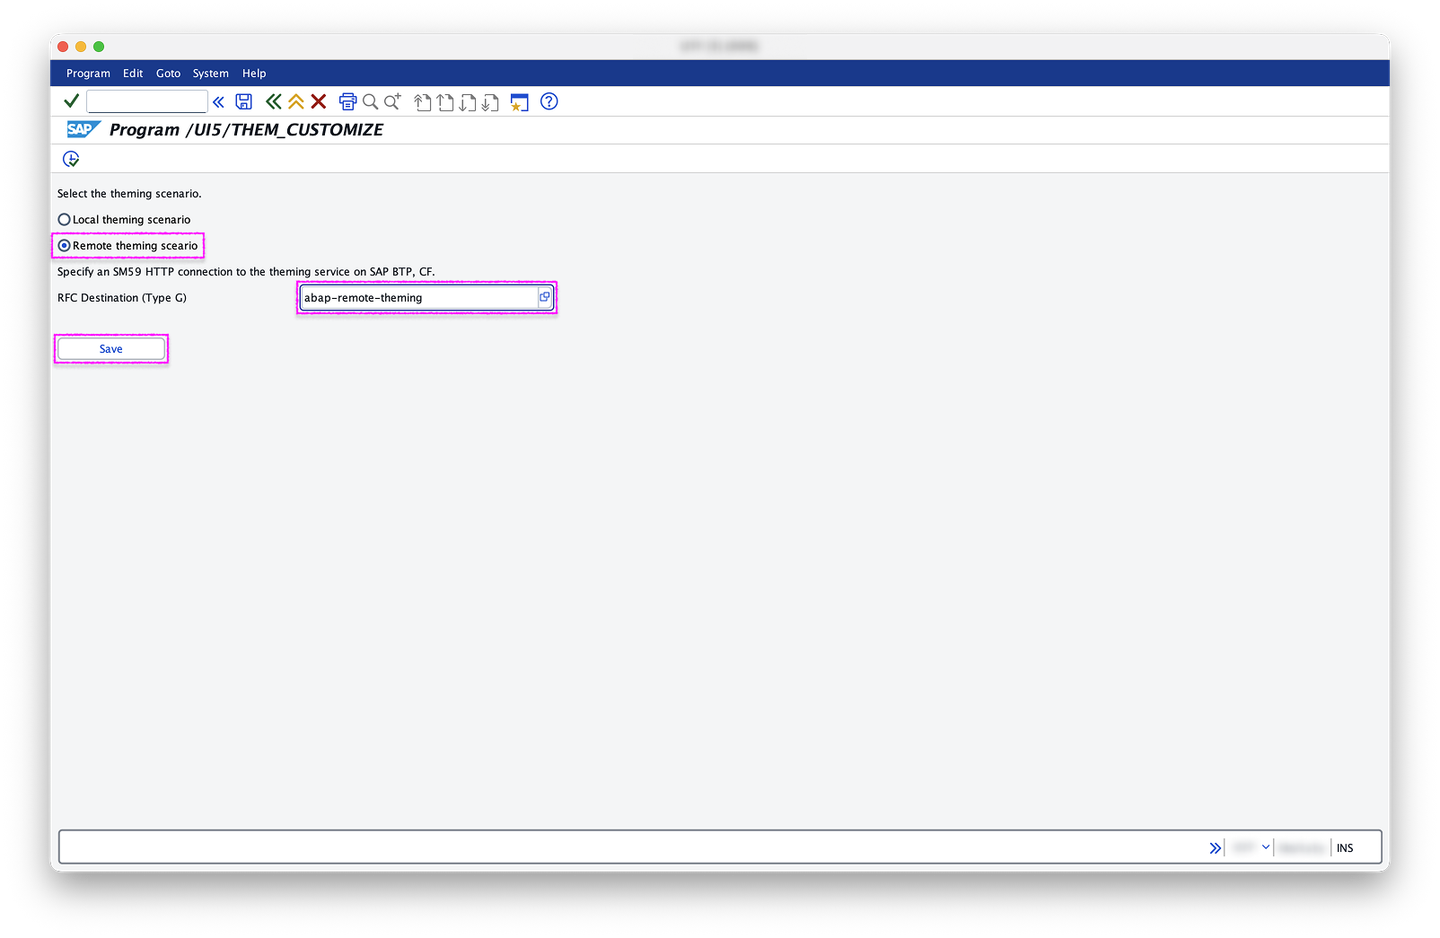Close the window with the red button

tap(63, 46)
